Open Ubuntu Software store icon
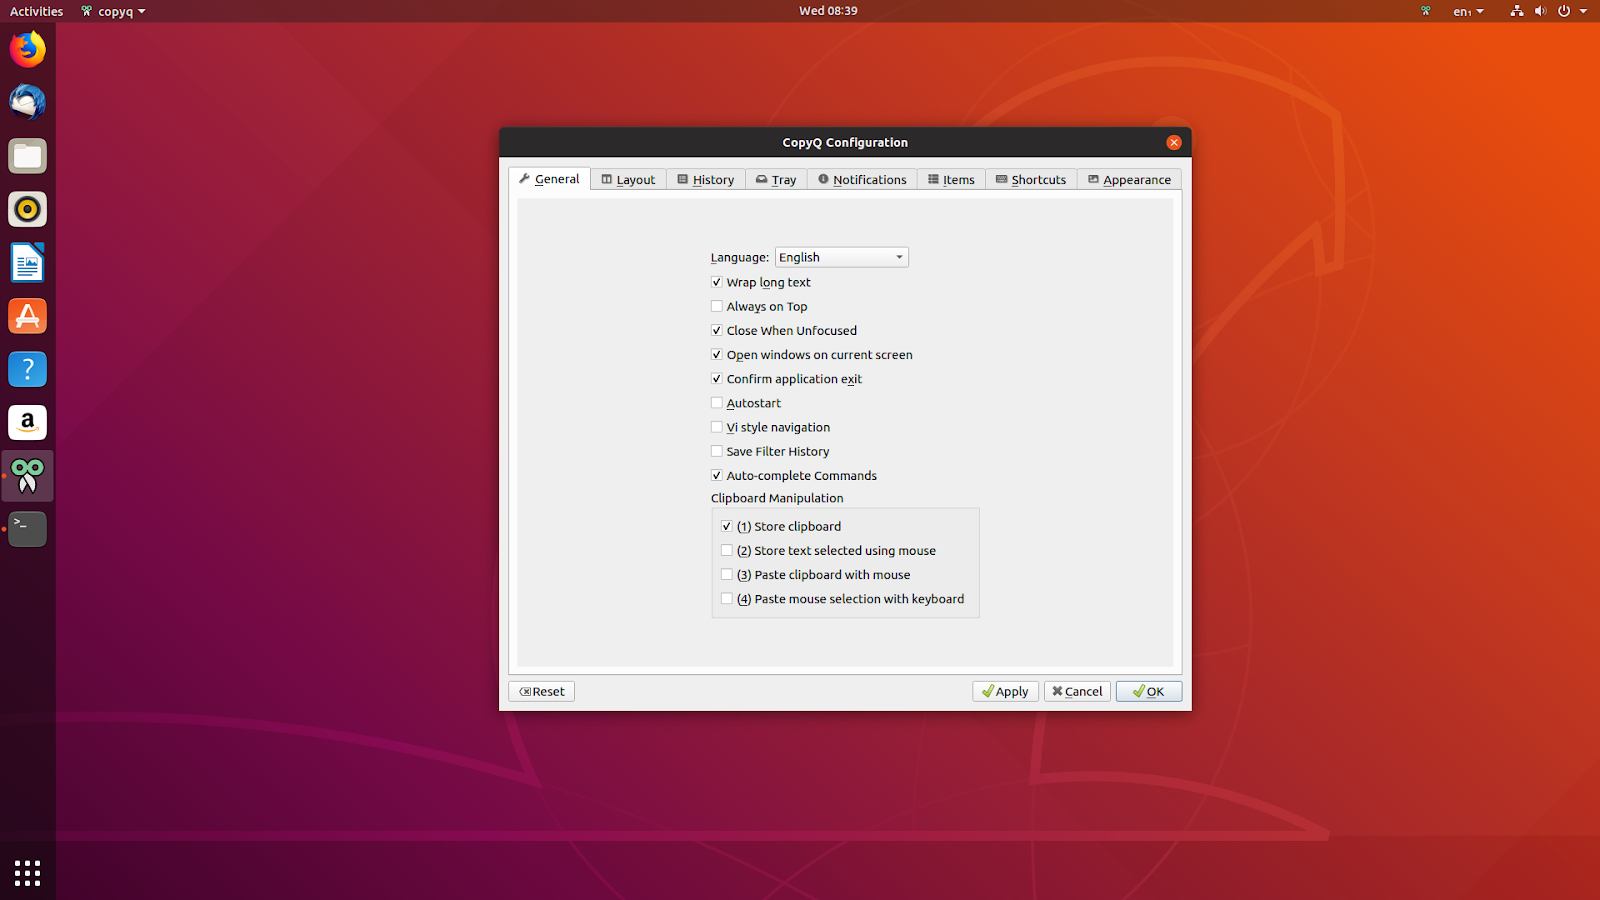Image resolution: width=1600 pixels, height=900 pixels. (x=28, y=316)
